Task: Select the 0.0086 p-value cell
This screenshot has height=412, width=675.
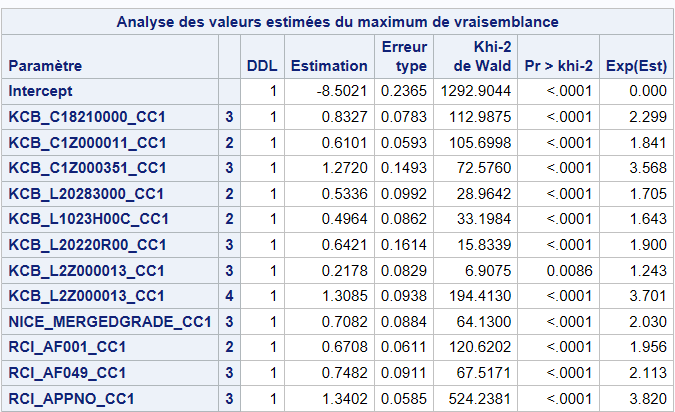Action: pyautogui.click(x=570, y=271)
